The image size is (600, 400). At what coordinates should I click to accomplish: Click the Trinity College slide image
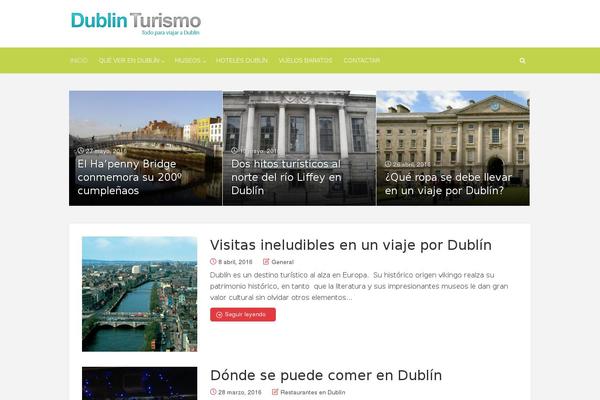(x=453, y=148)
